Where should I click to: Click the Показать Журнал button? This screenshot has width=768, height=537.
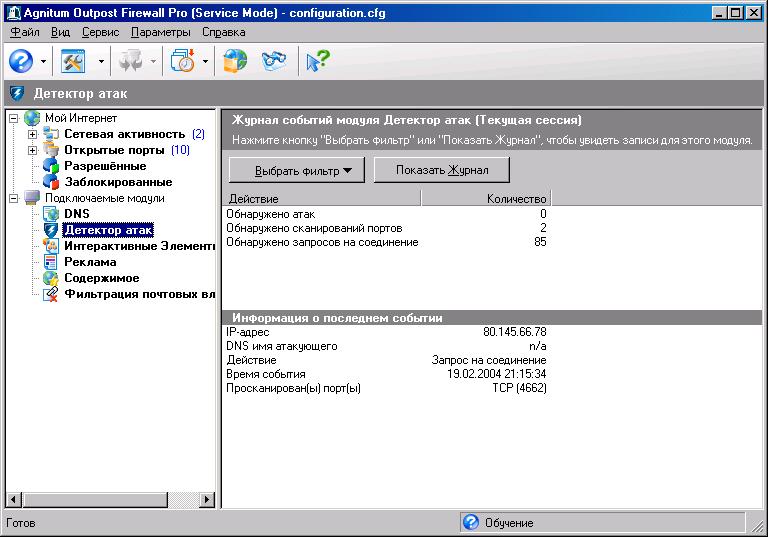tap(442, 170)
